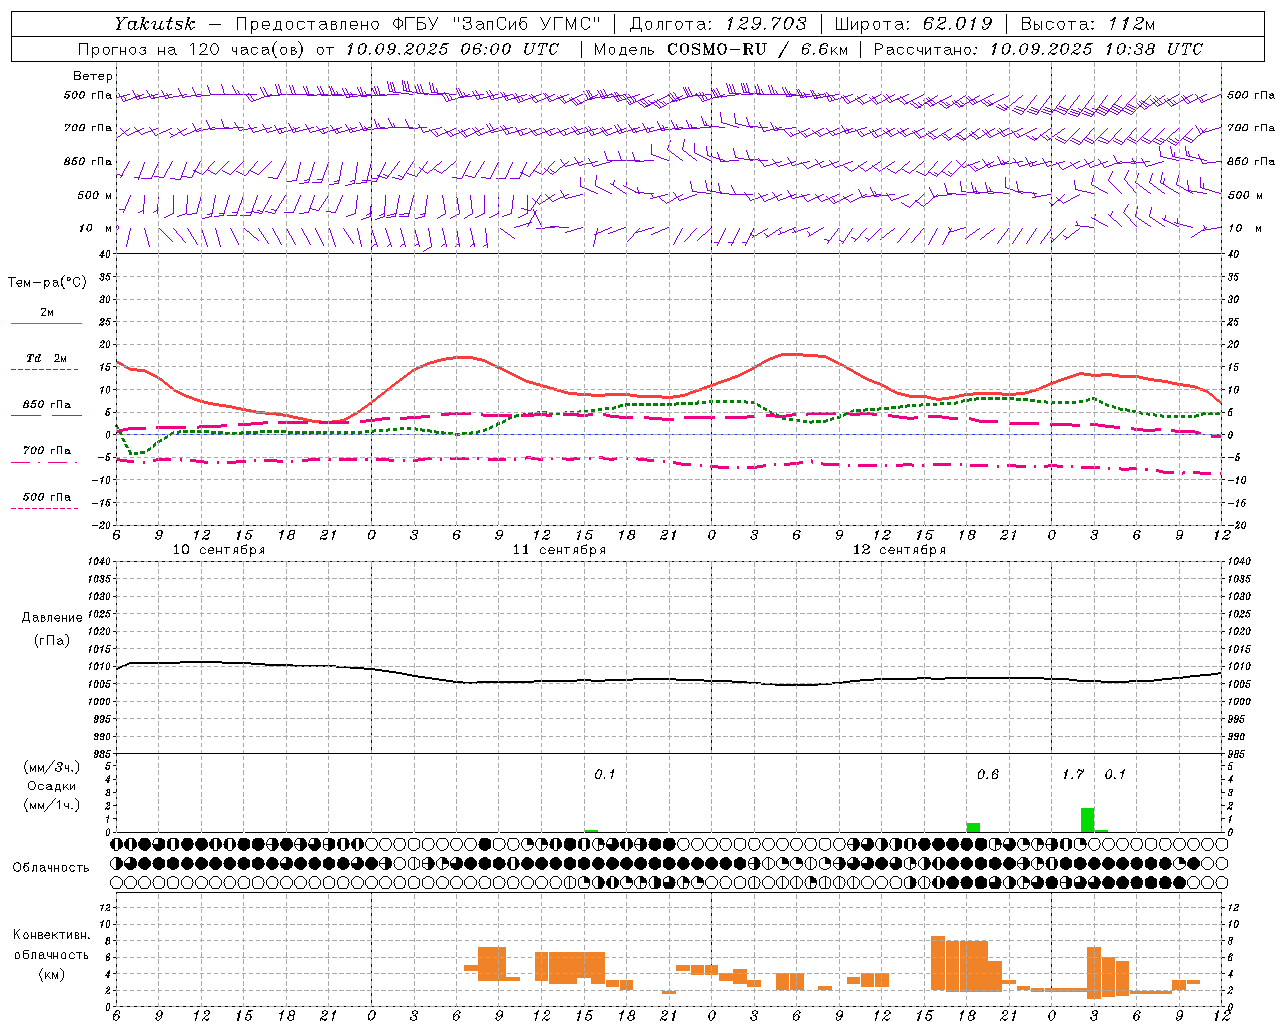The height and width of the screenshot is (1024, 1280).
Task: Select the 'Давление' pressure panel label
Action: click(52, 618)
